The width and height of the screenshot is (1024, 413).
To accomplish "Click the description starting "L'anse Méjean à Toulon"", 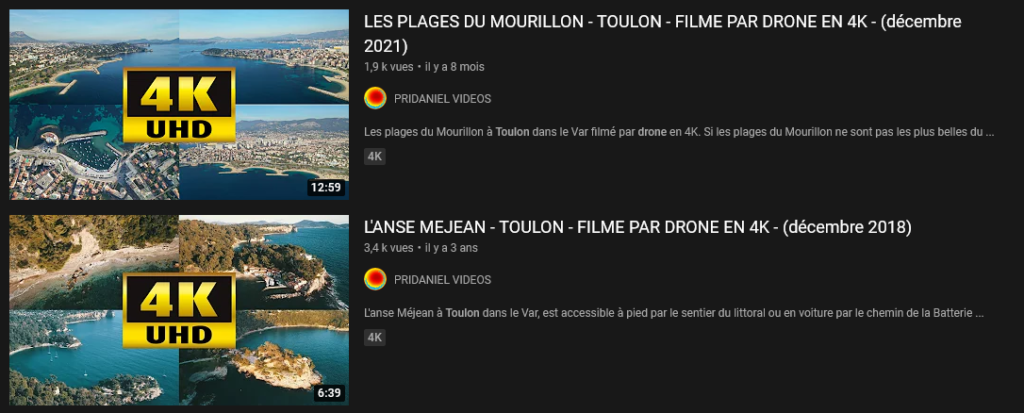I will (x=673, y=313).
